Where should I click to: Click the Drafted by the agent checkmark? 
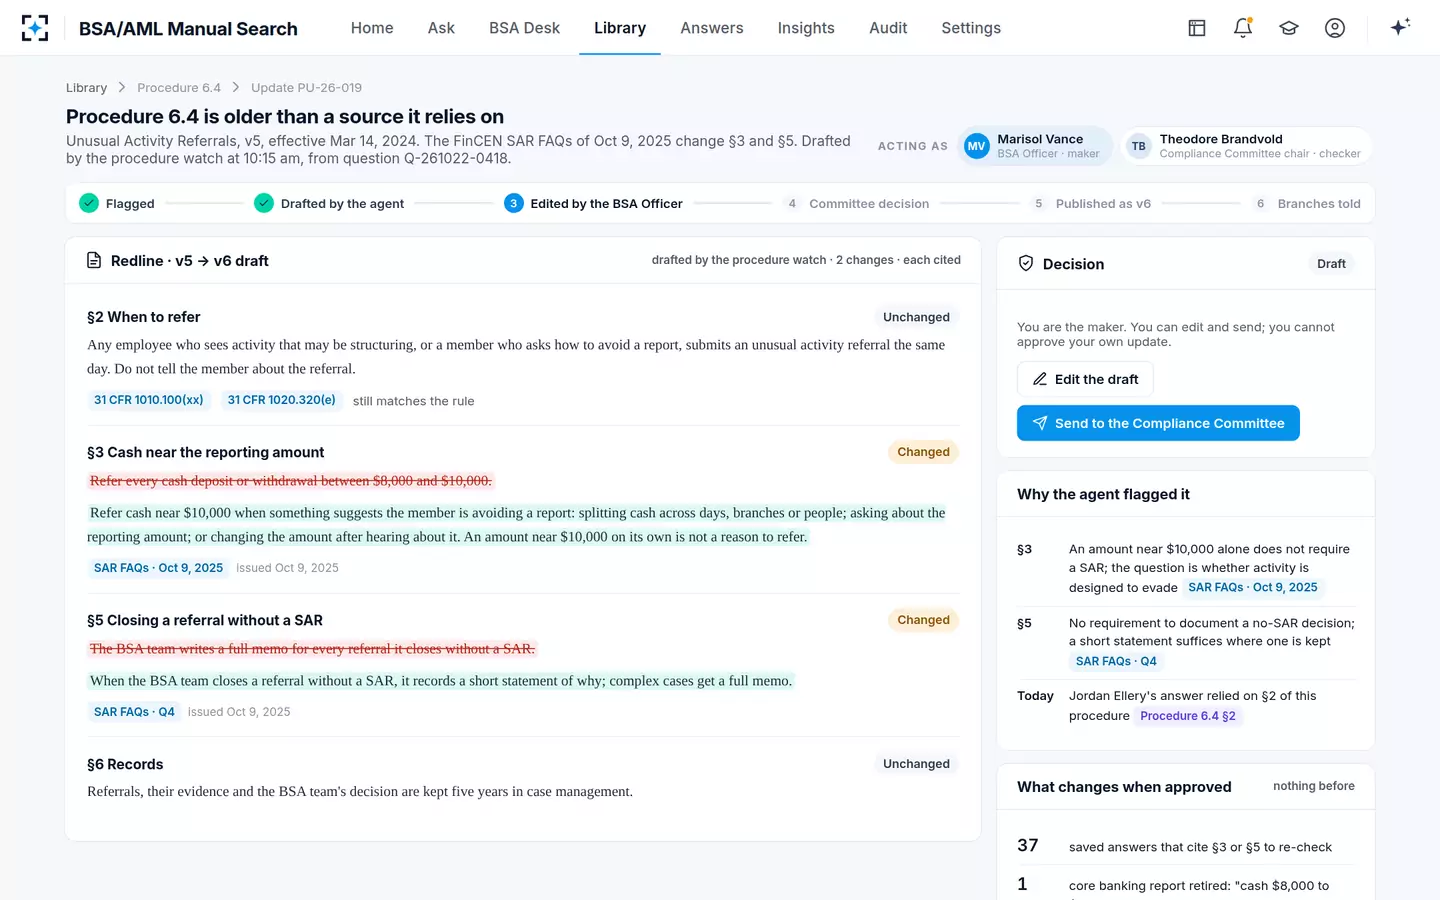pos(264,203)
